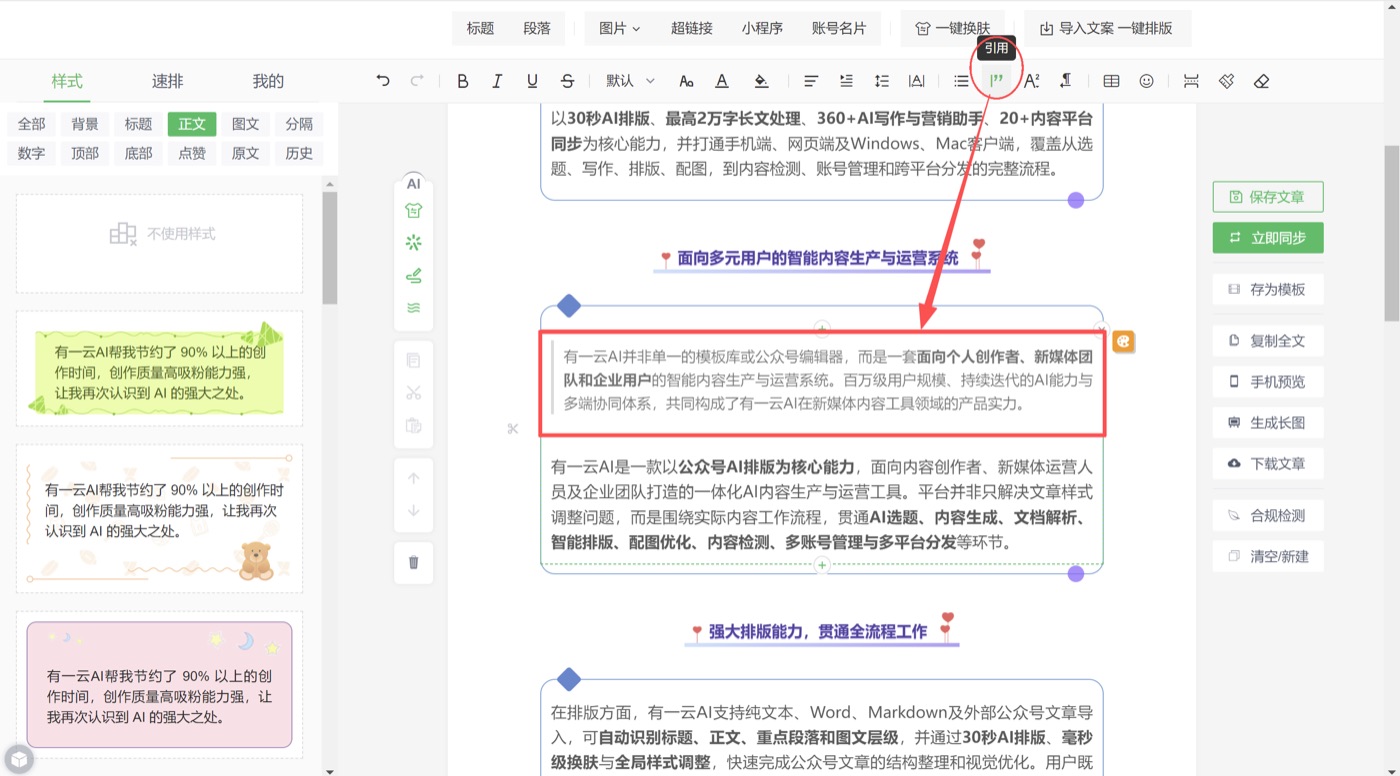Open the emoji picker

pos(1146,81)
